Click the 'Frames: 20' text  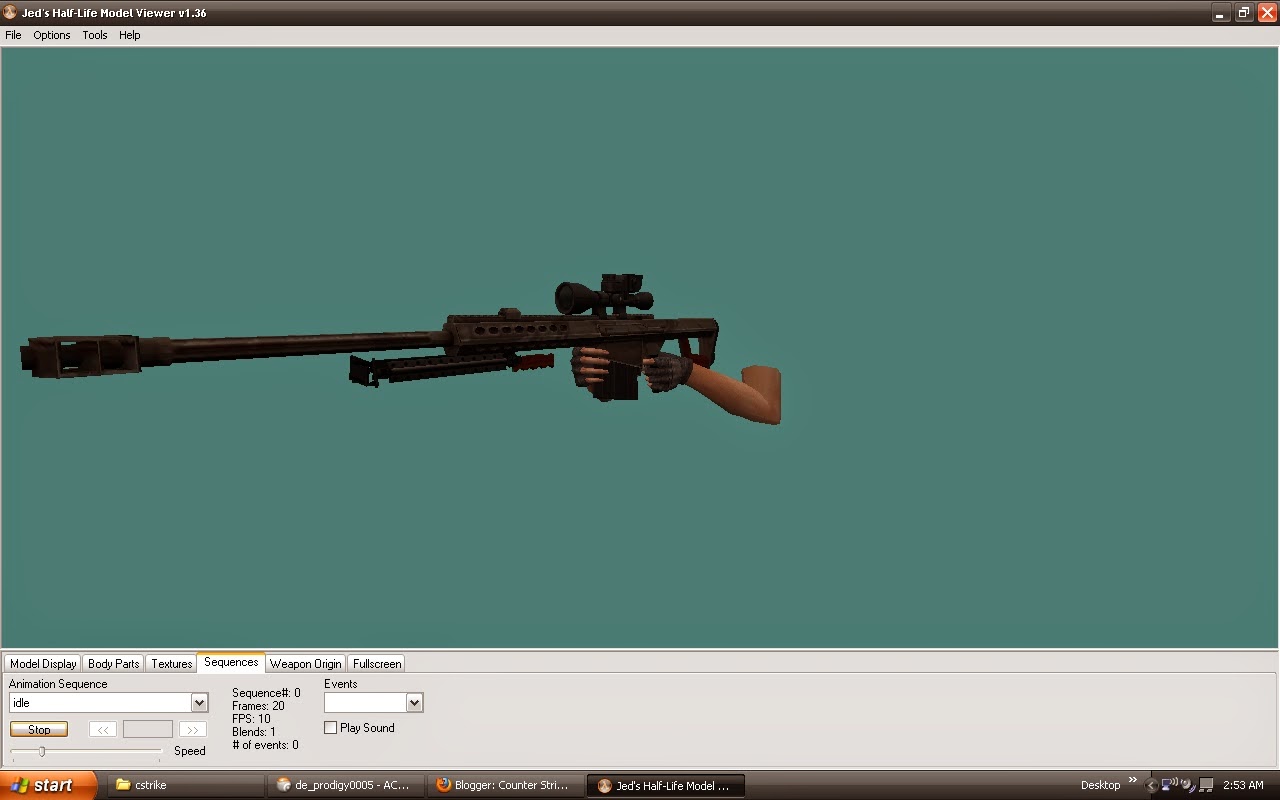[258, 706]
